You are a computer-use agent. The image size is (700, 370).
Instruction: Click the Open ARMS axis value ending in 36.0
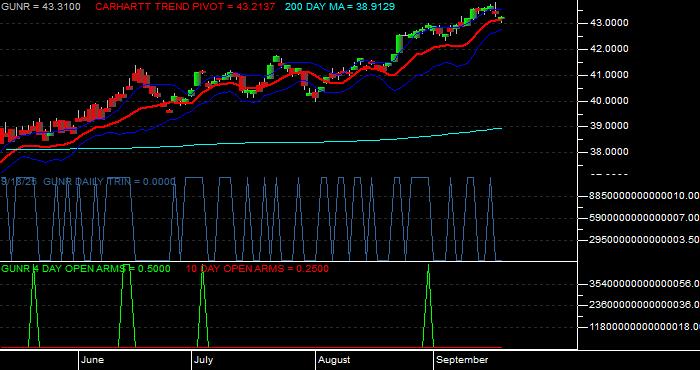point(644,305)
